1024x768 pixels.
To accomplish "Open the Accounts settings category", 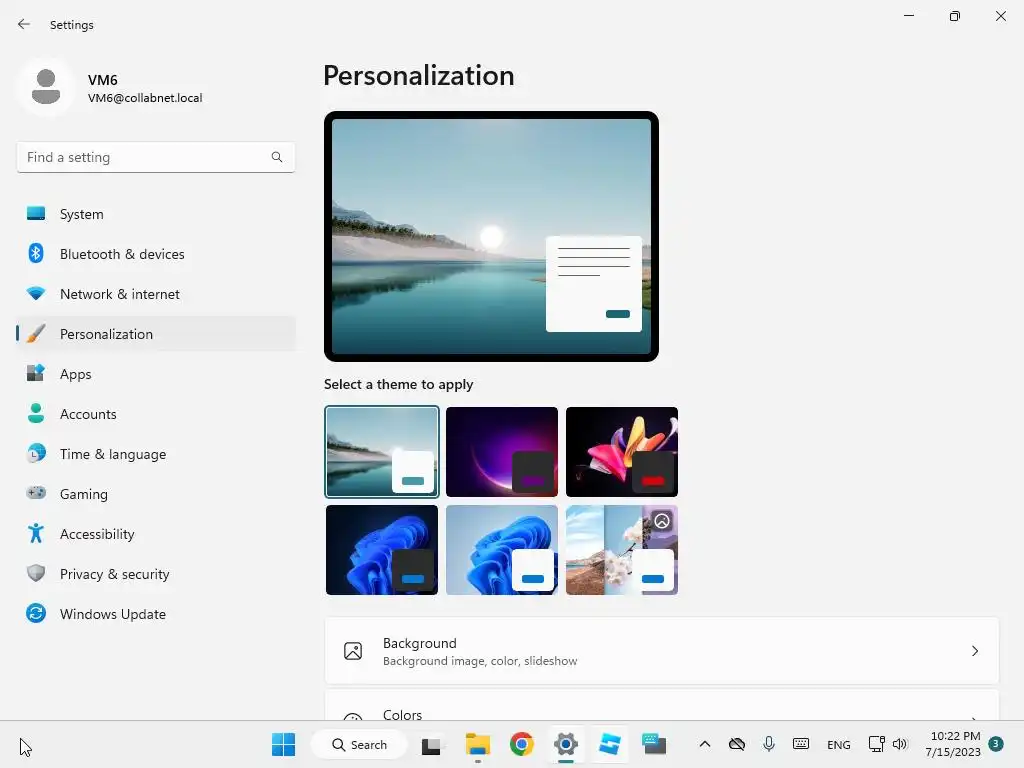I will pos(155,414).
